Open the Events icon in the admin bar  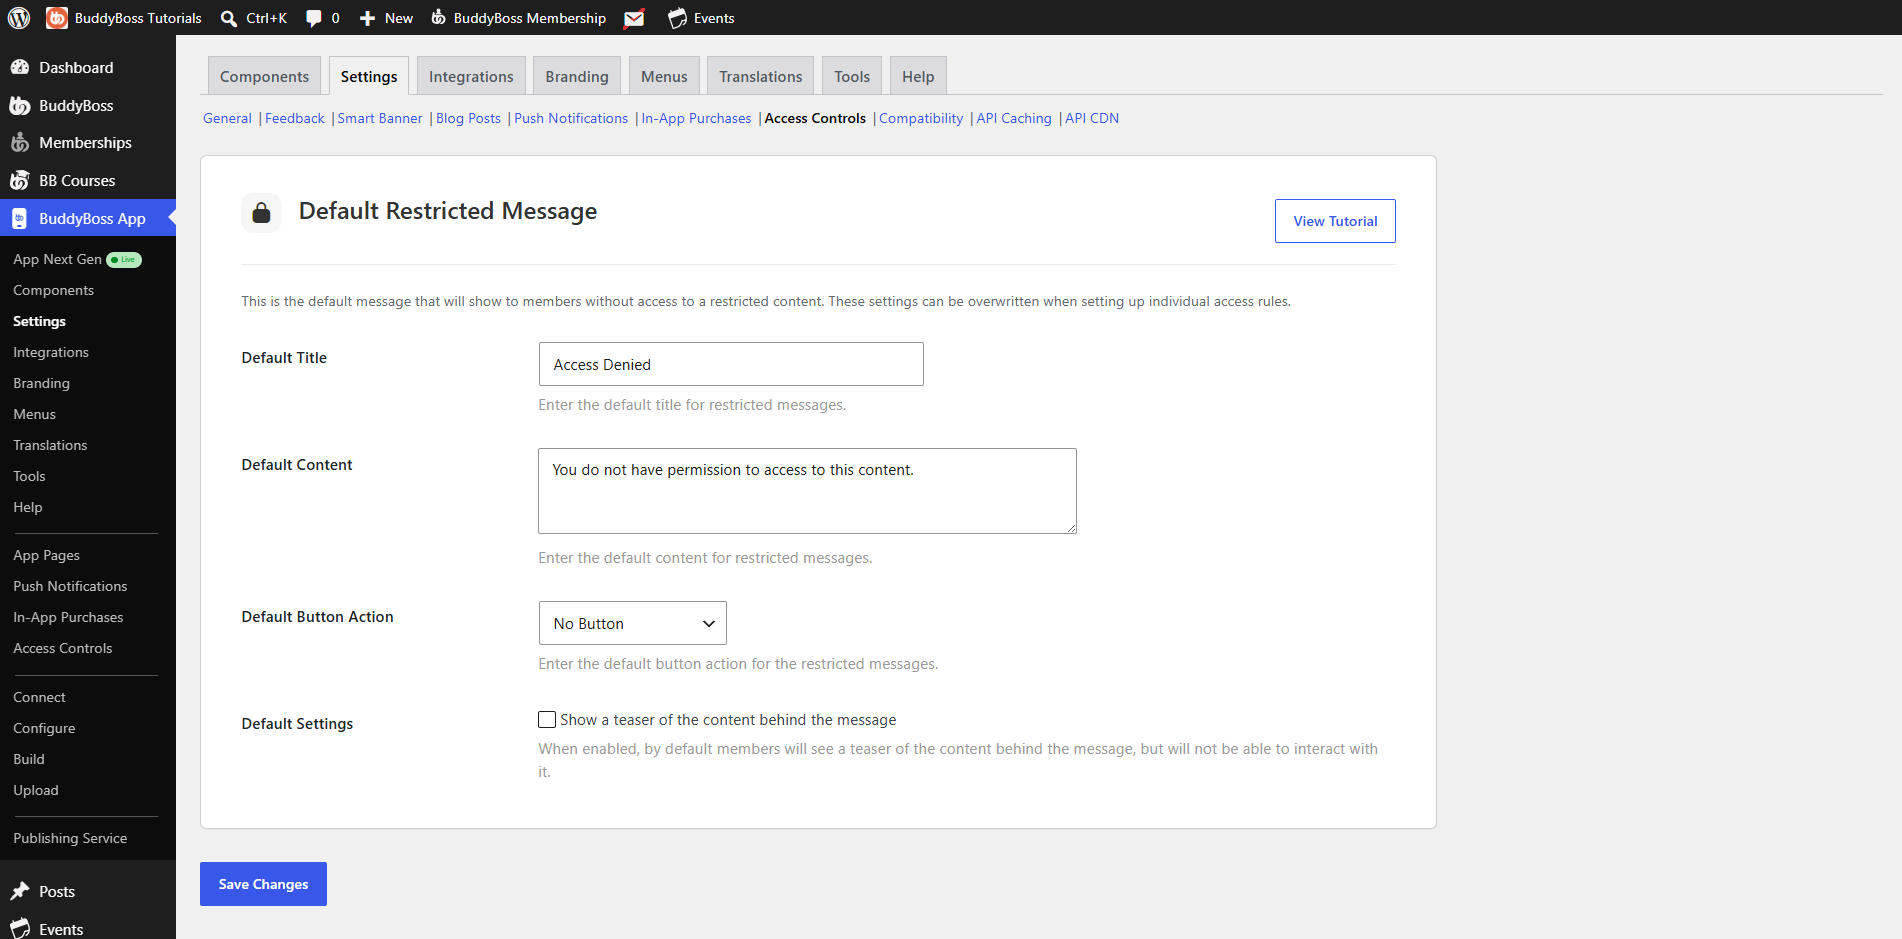(x=677, y=18)
